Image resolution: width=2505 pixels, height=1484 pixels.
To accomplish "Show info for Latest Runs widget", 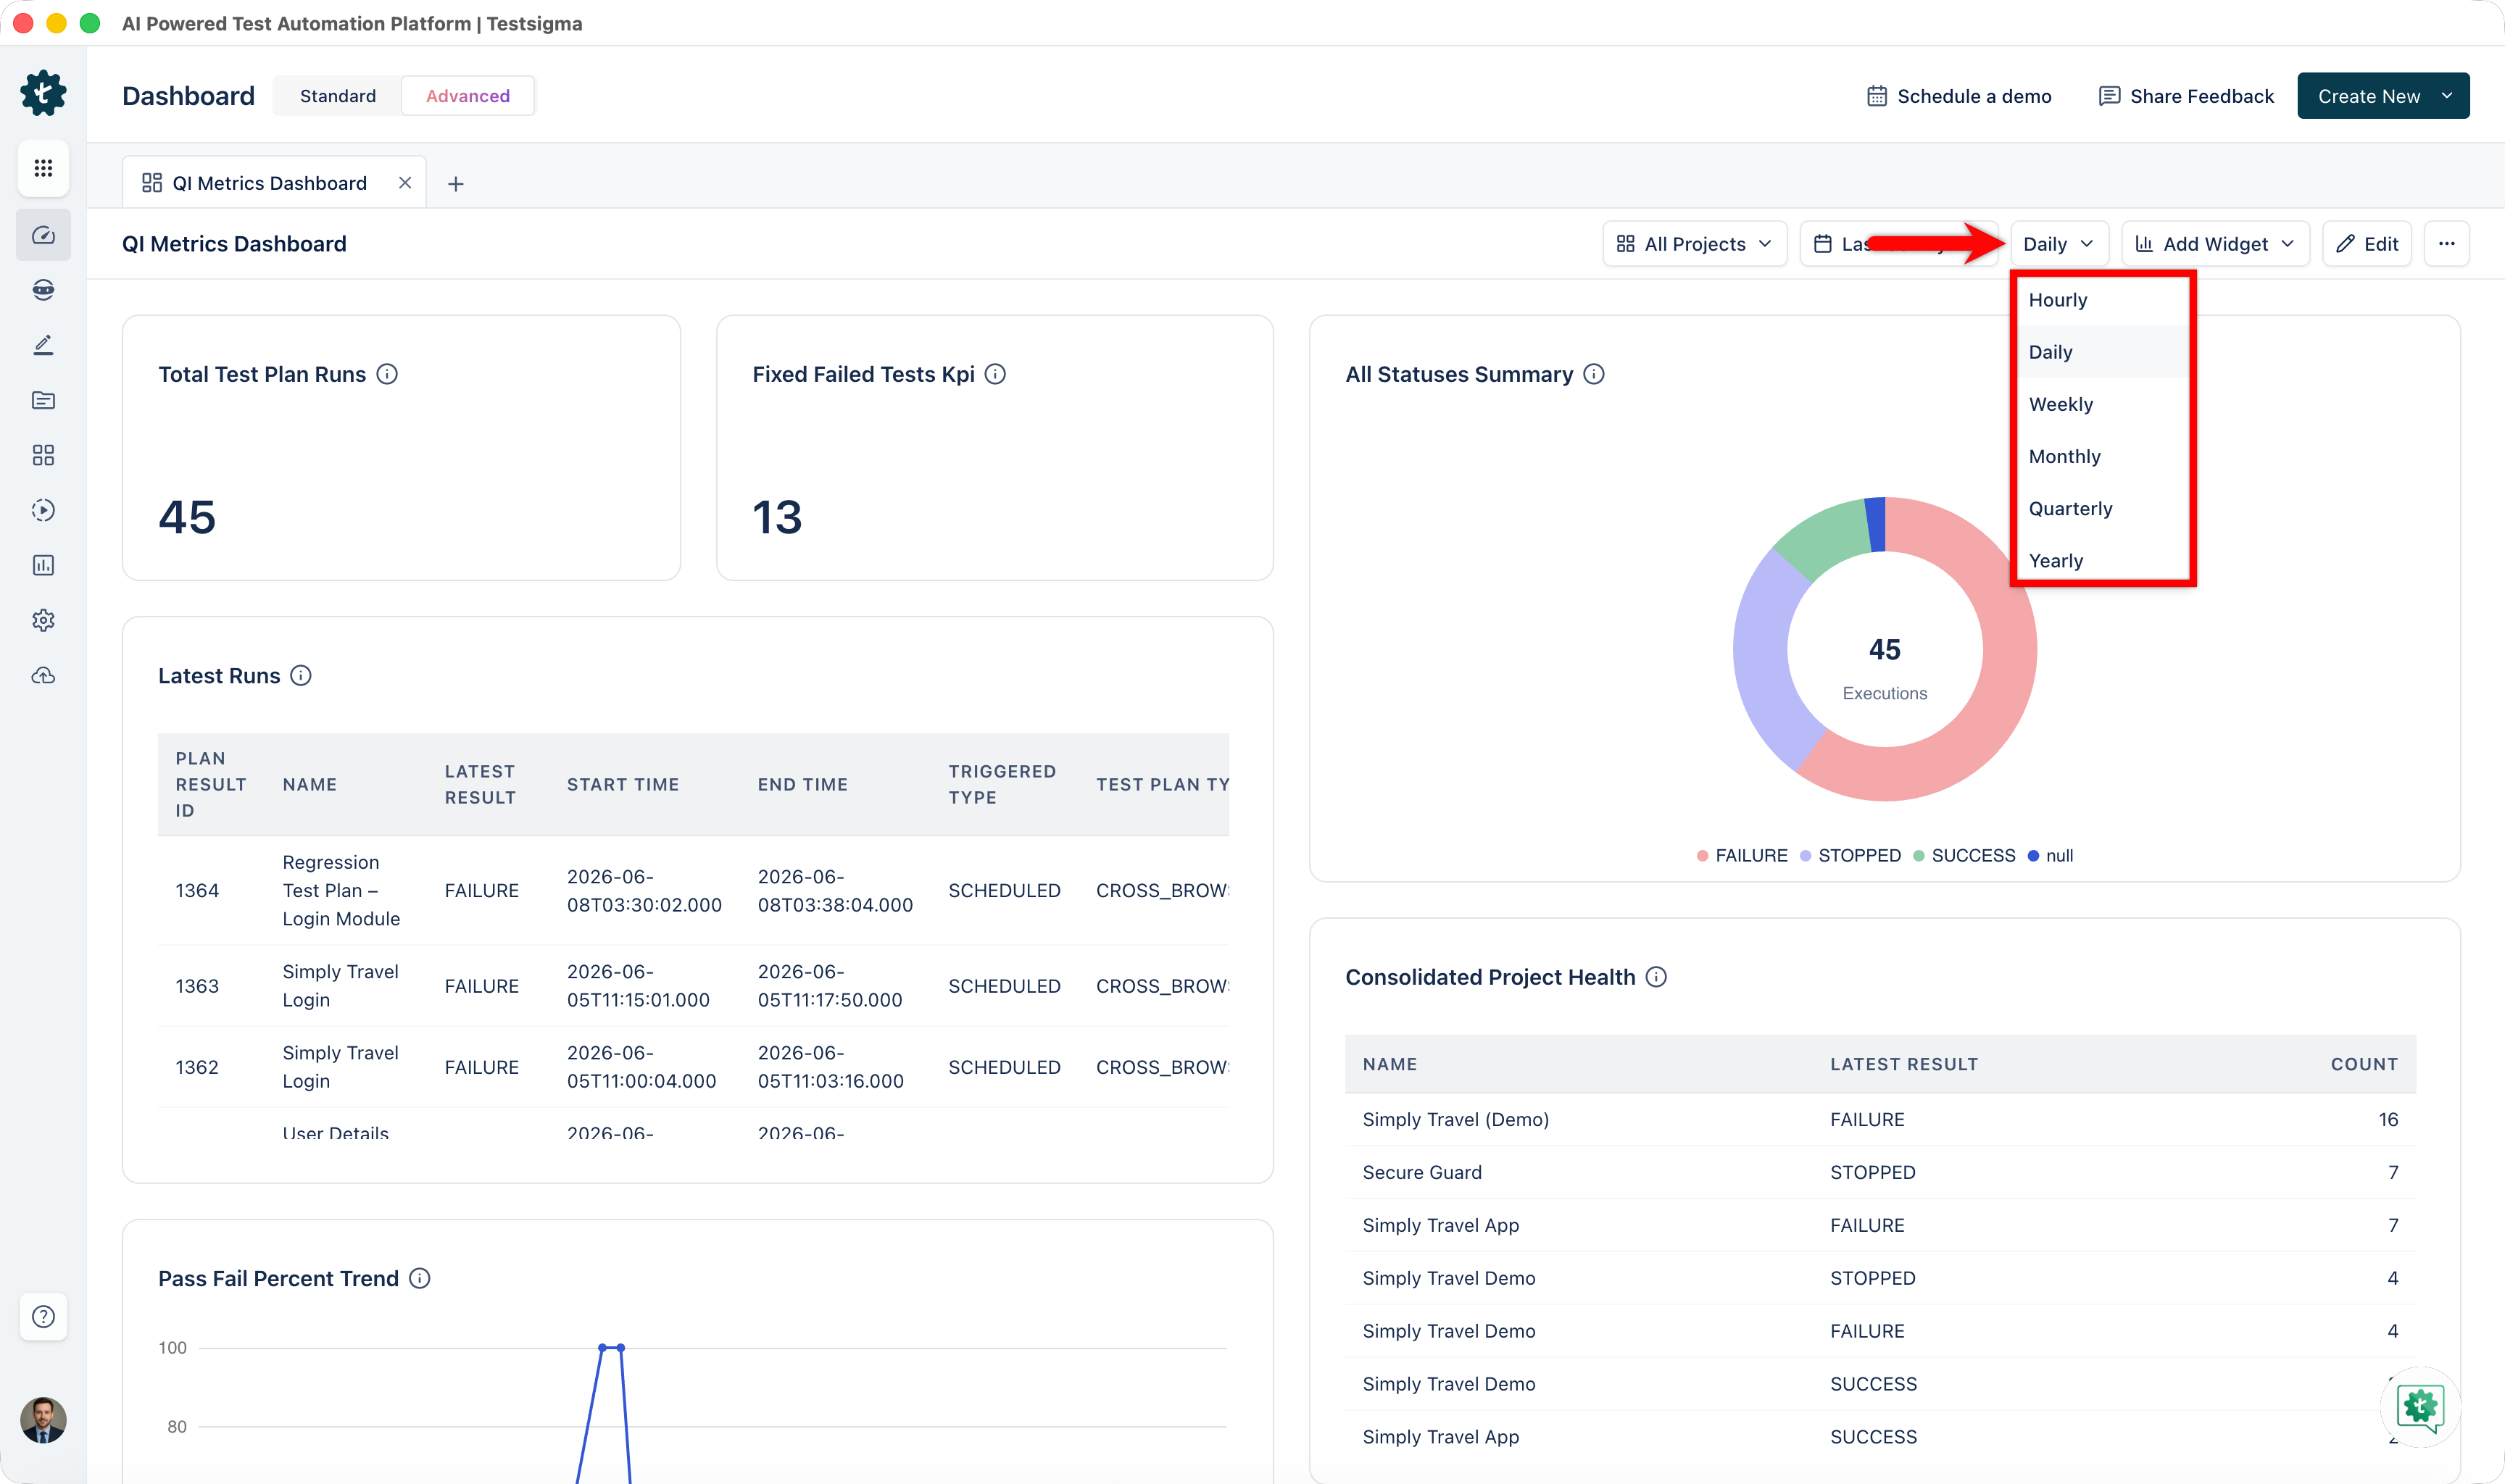I will [x=301, y=676].
